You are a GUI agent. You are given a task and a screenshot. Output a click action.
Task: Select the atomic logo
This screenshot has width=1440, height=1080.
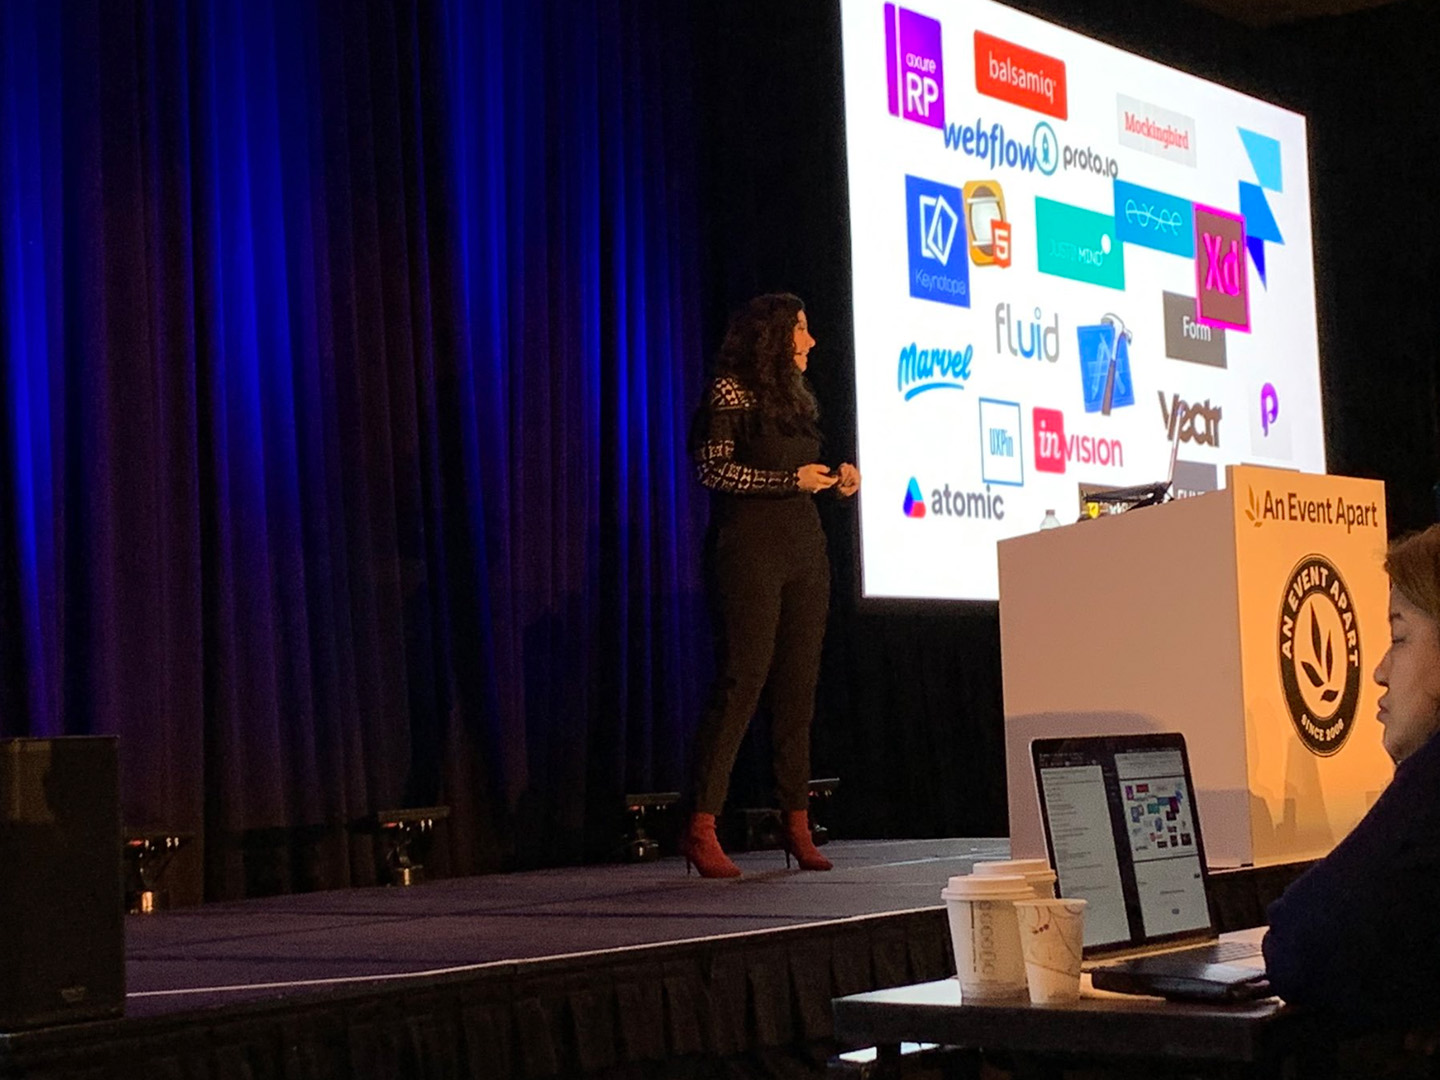coord(953,500)
